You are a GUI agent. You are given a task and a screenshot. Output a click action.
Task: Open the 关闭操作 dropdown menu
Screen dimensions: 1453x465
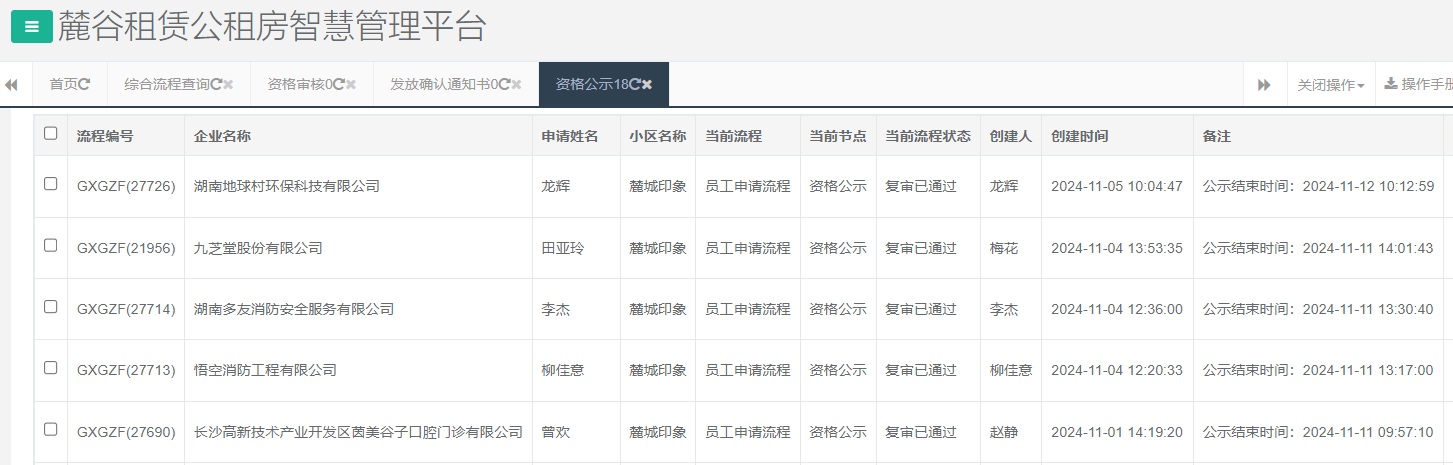point(1330,85)
